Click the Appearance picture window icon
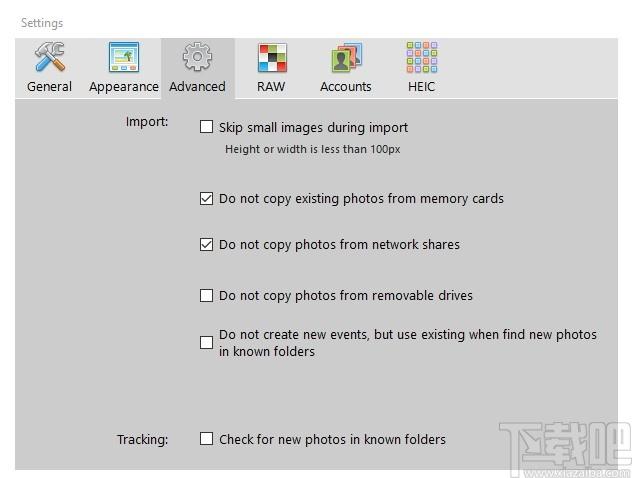The image size is (634, 478). pos(124,57)
